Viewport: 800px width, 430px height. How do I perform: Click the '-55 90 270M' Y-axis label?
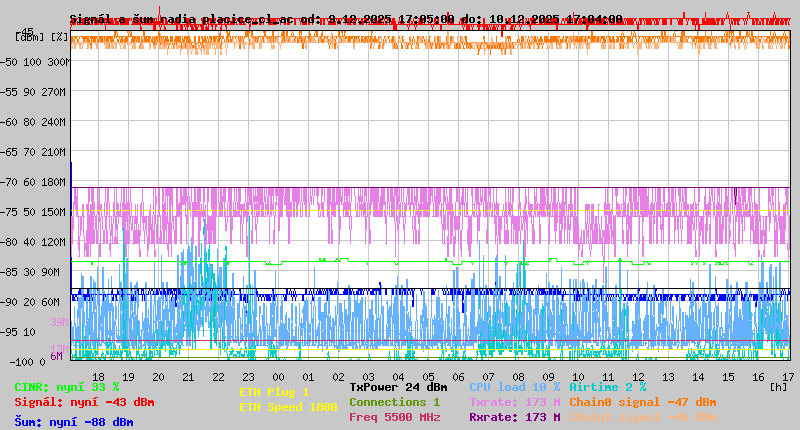point(33,92)
